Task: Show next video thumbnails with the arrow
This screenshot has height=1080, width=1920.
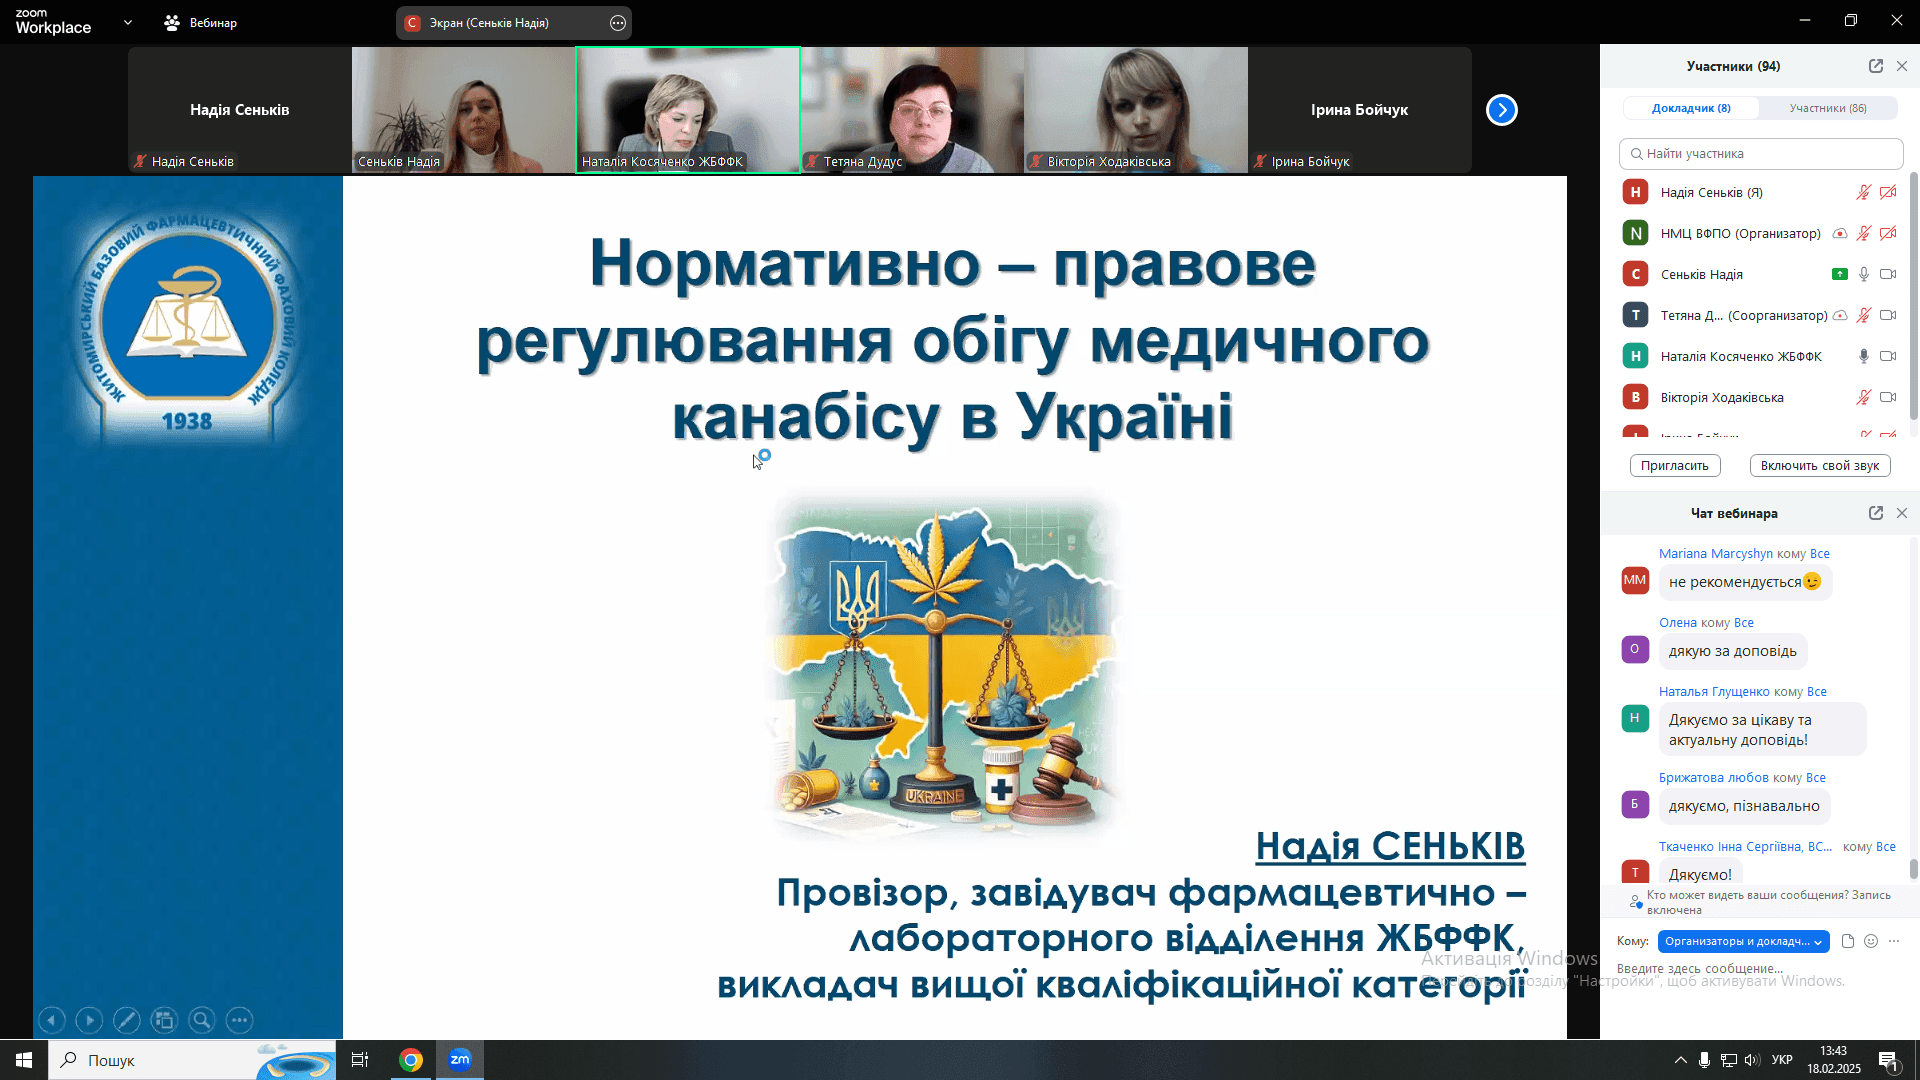Action: (x=1502, y=110)
